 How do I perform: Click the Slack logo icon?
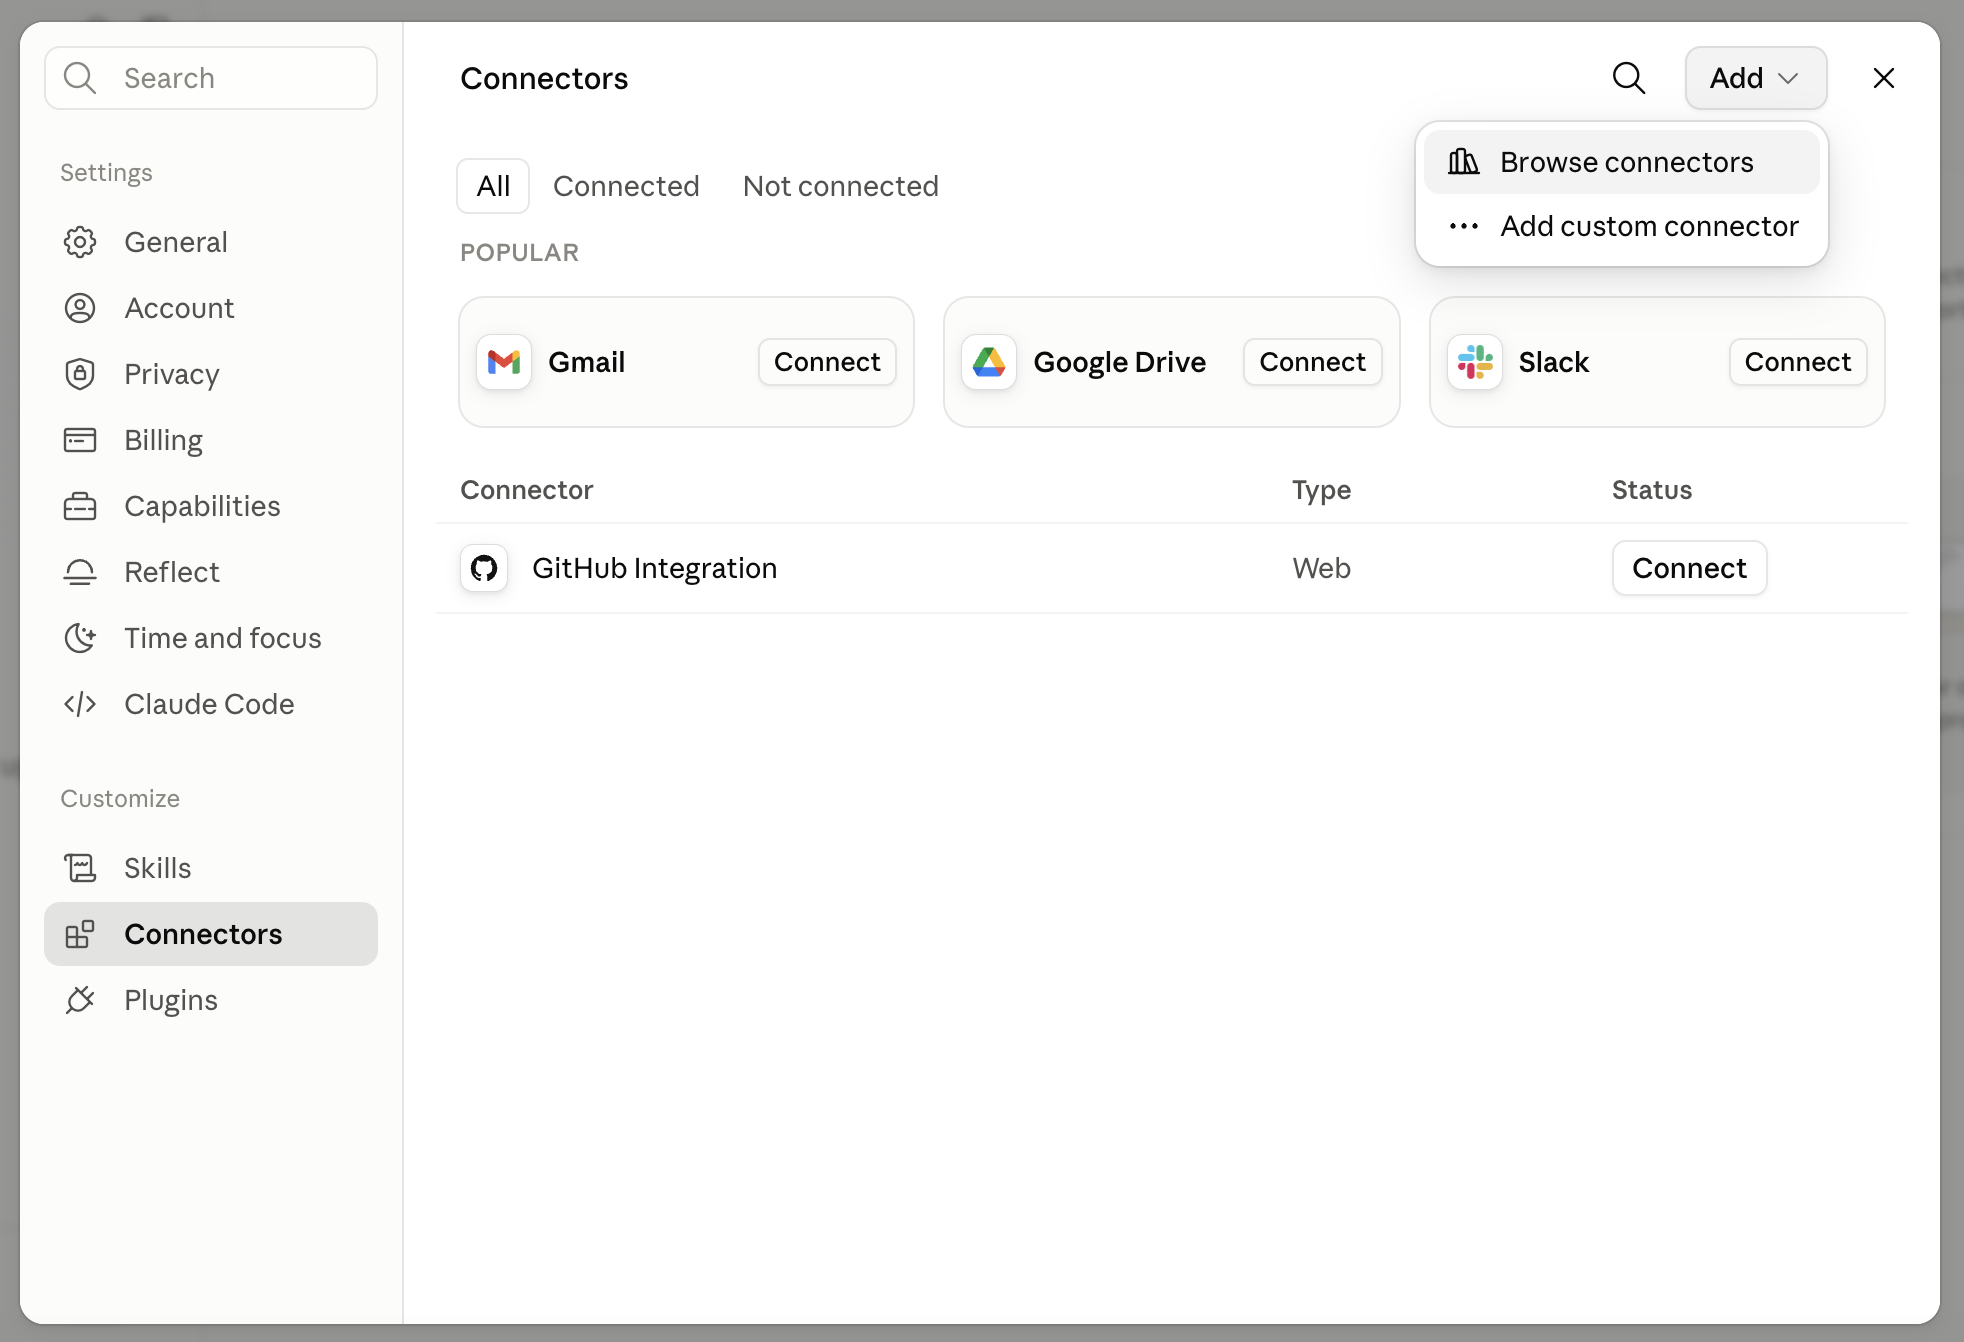click(x=1475, y=362)
